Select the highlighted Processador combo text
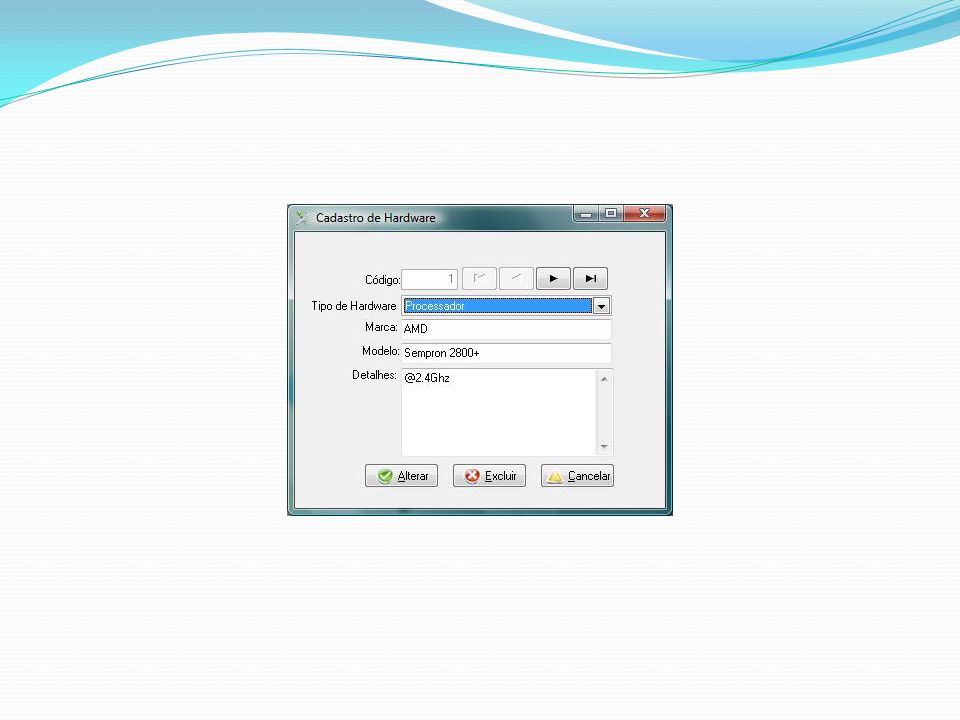The width and height of the screenshot is (960, 720). [497, 306]
